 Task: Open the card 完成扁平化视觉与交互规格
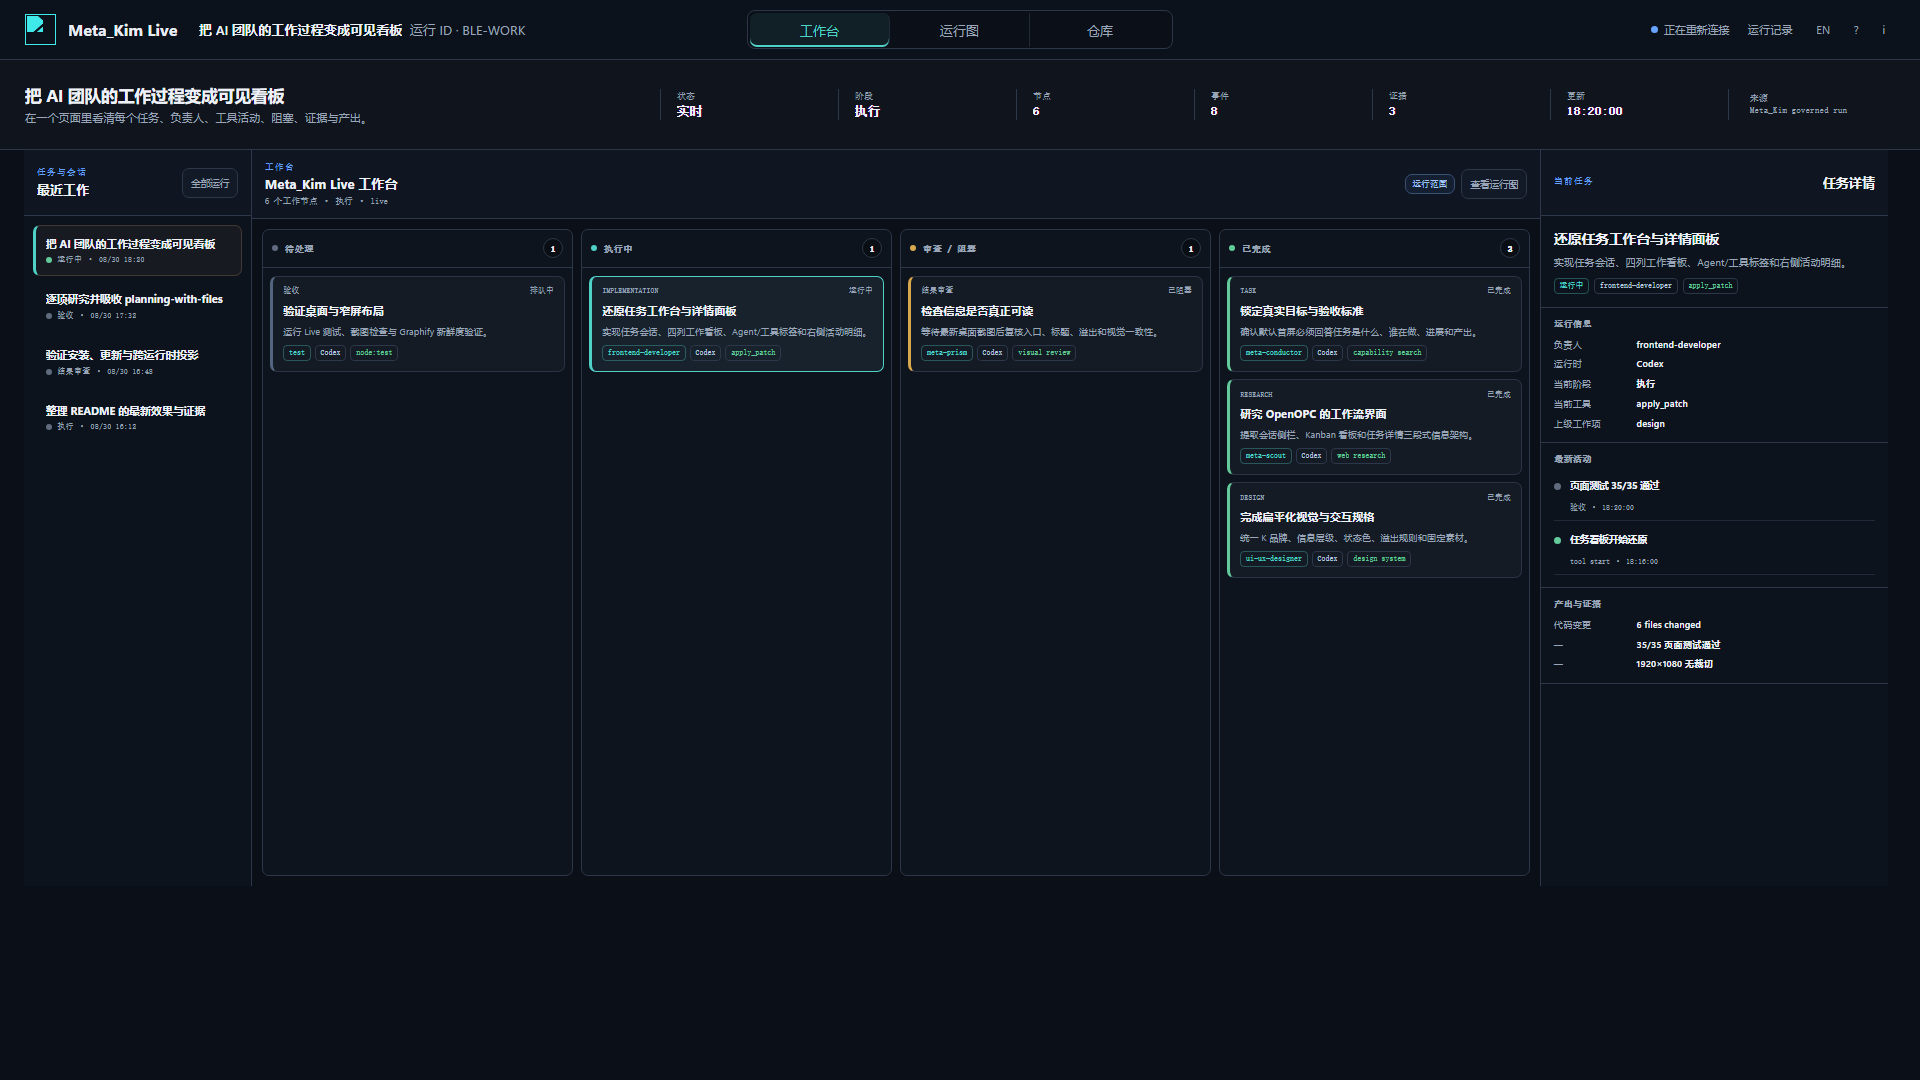click(1374, 530)
